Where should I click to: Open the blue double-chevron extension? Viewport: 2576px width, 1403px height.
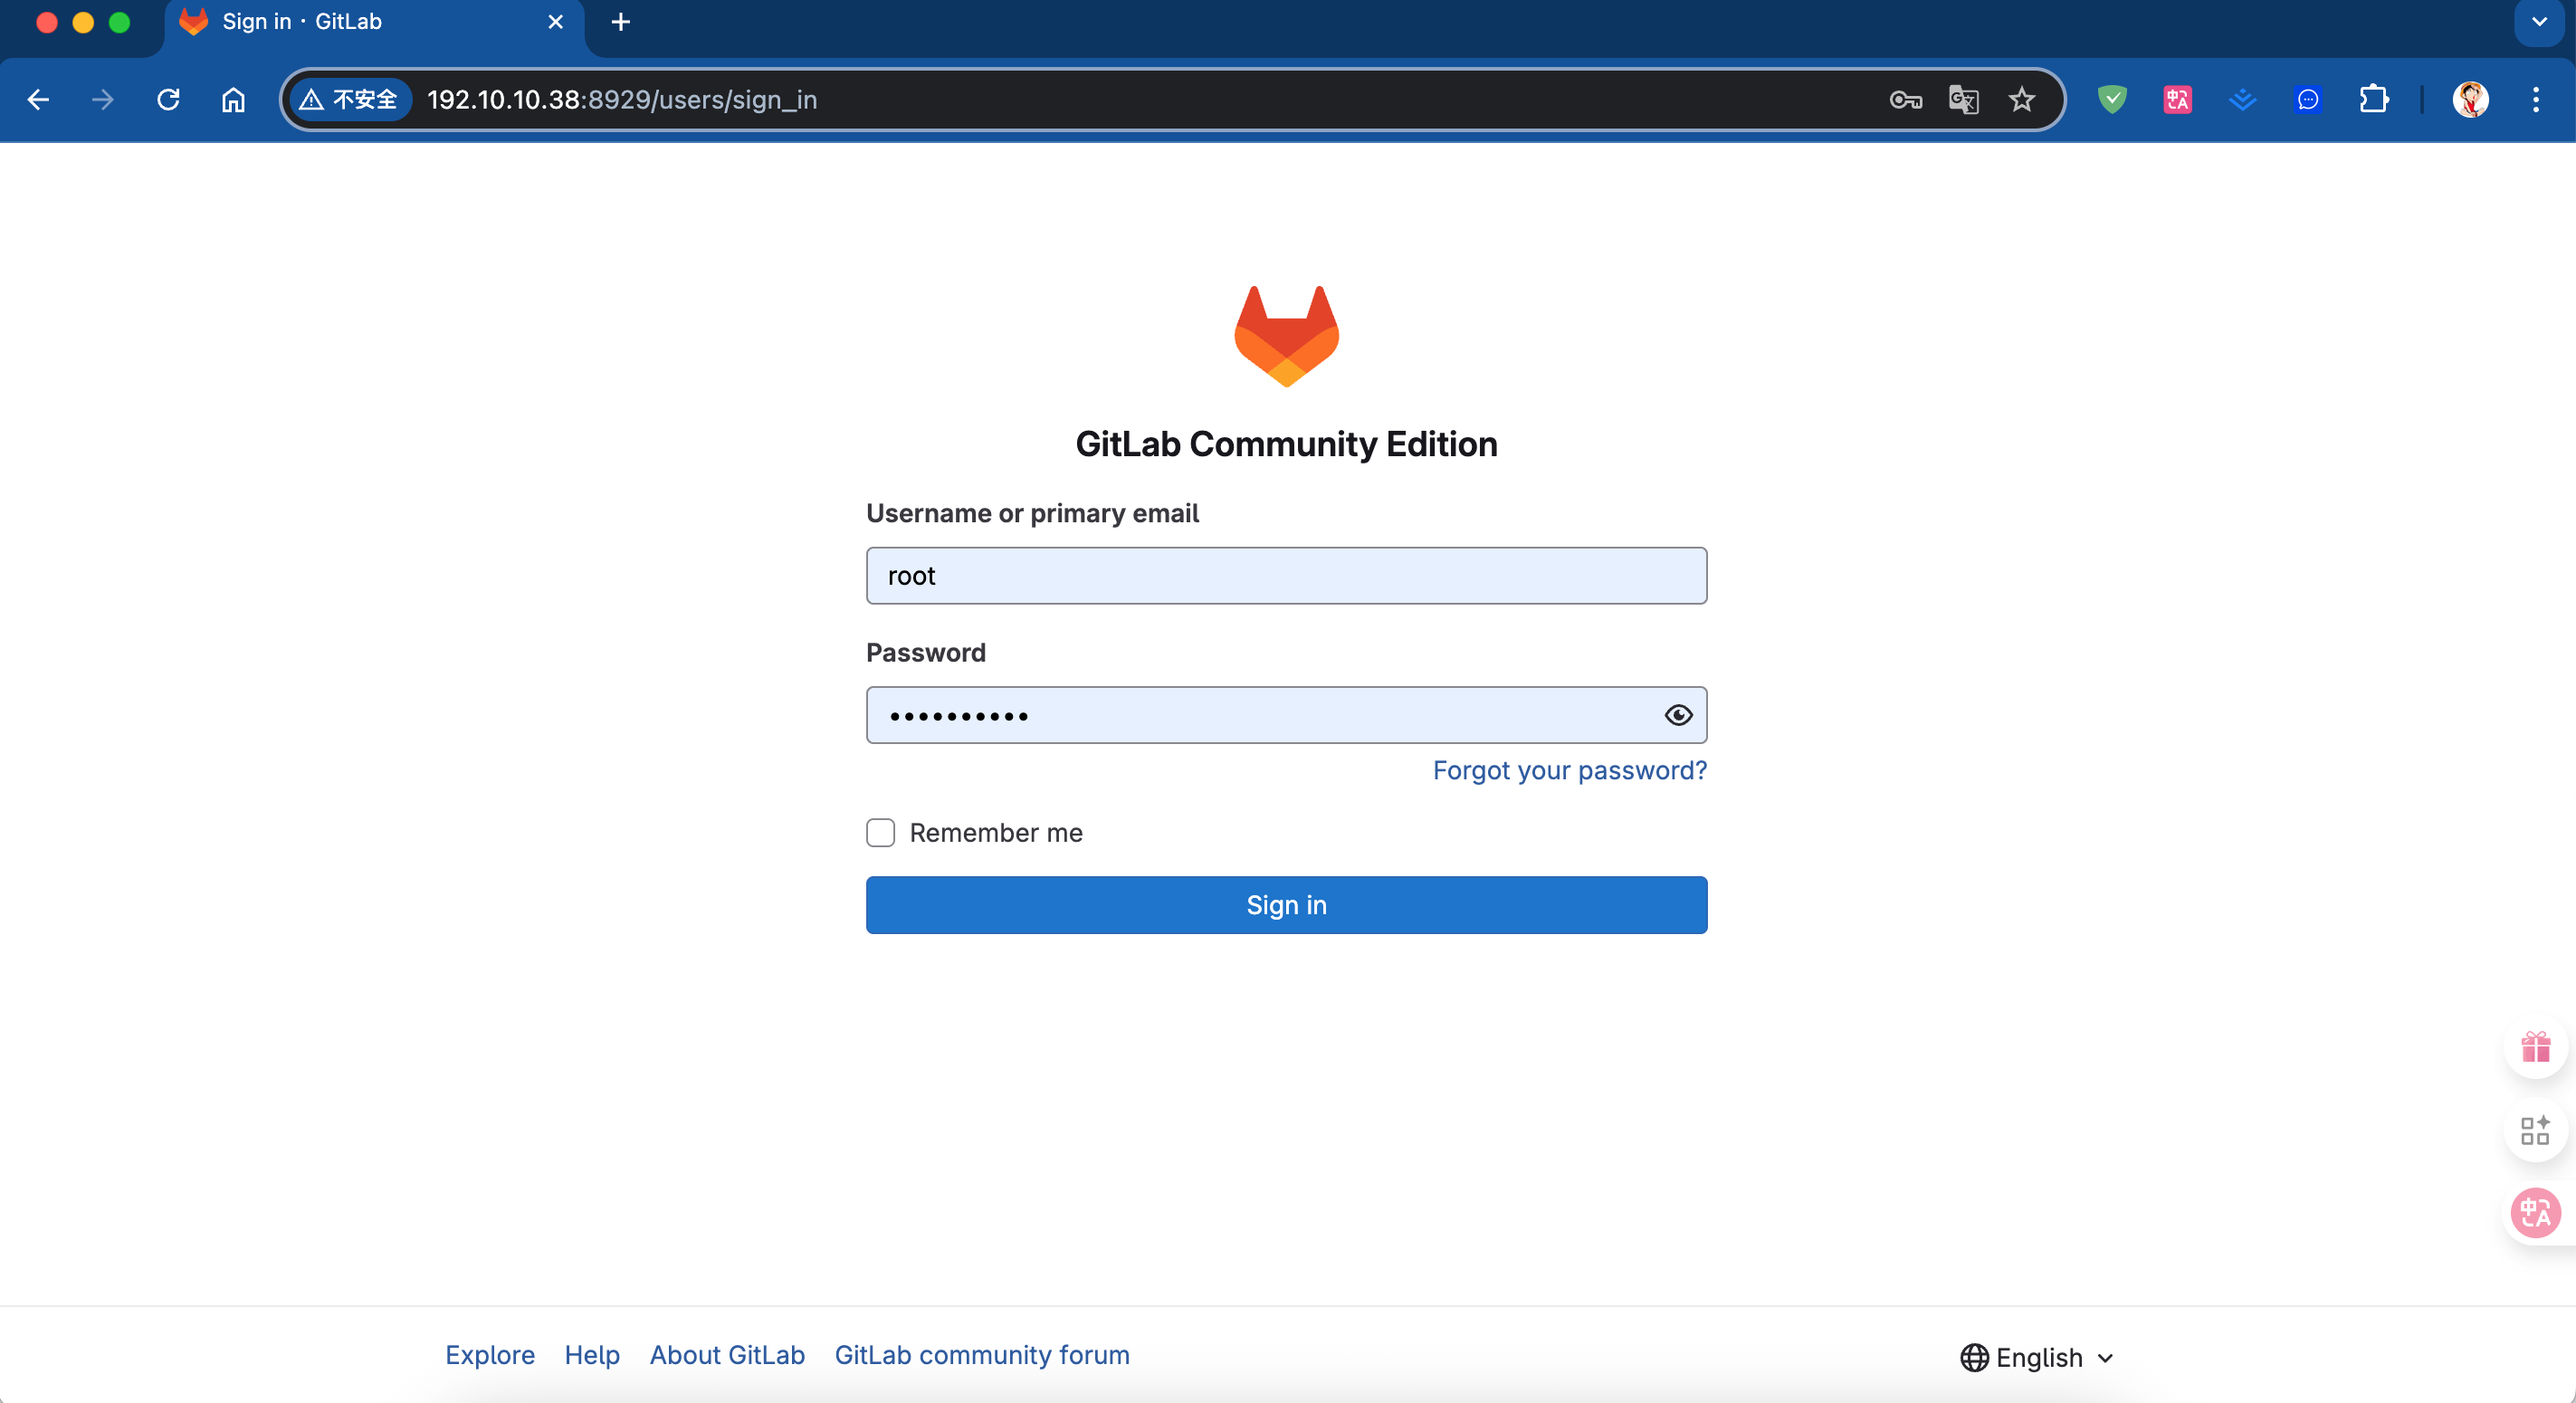[2242, 100]
